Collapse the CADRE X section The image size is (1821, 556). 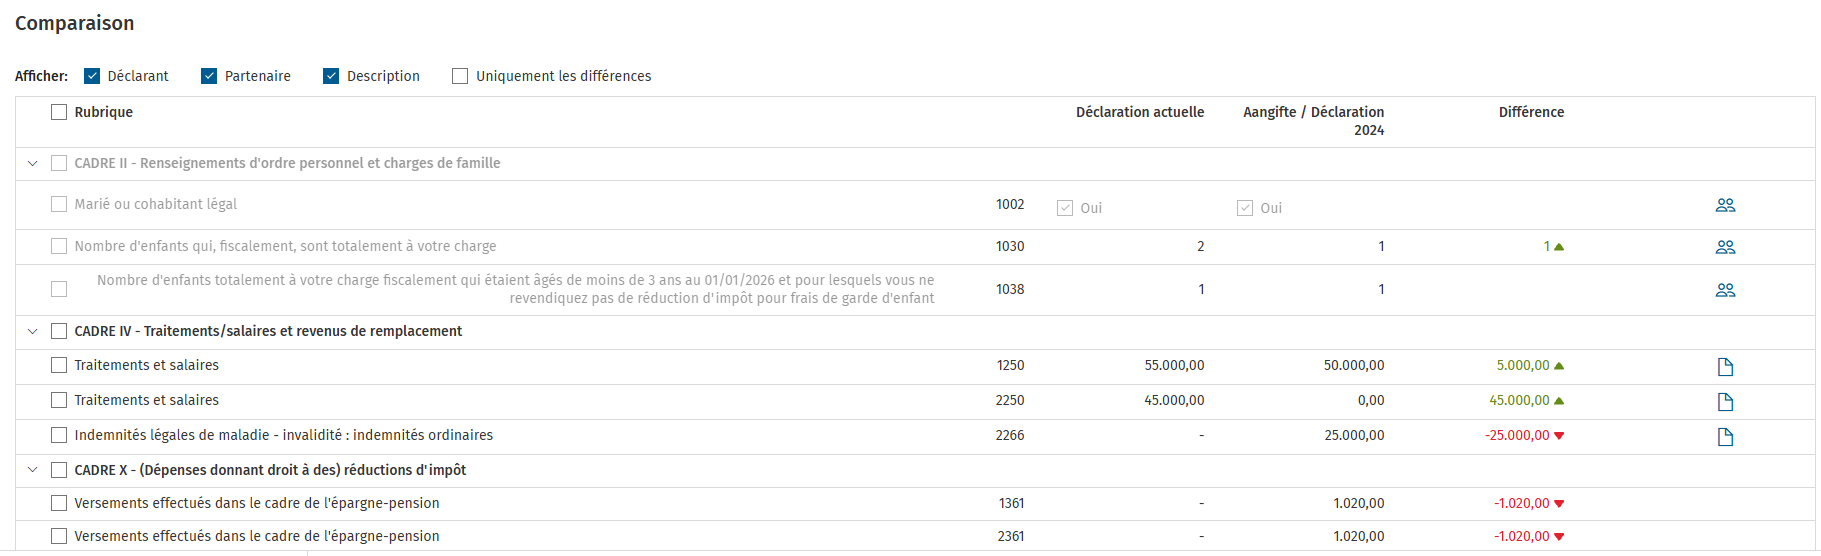(x=32, y=470)
